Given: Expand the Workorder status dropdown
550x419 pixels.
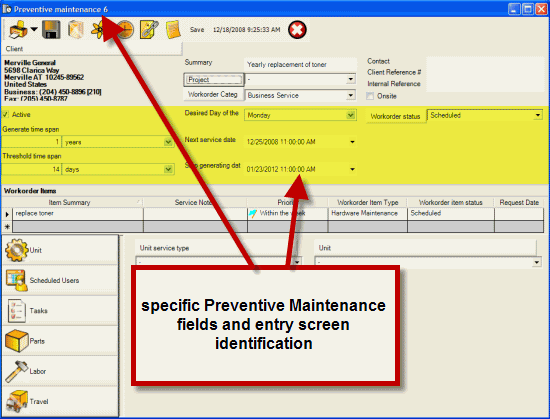Looking at the screenshot, I should tap(485, 115).
